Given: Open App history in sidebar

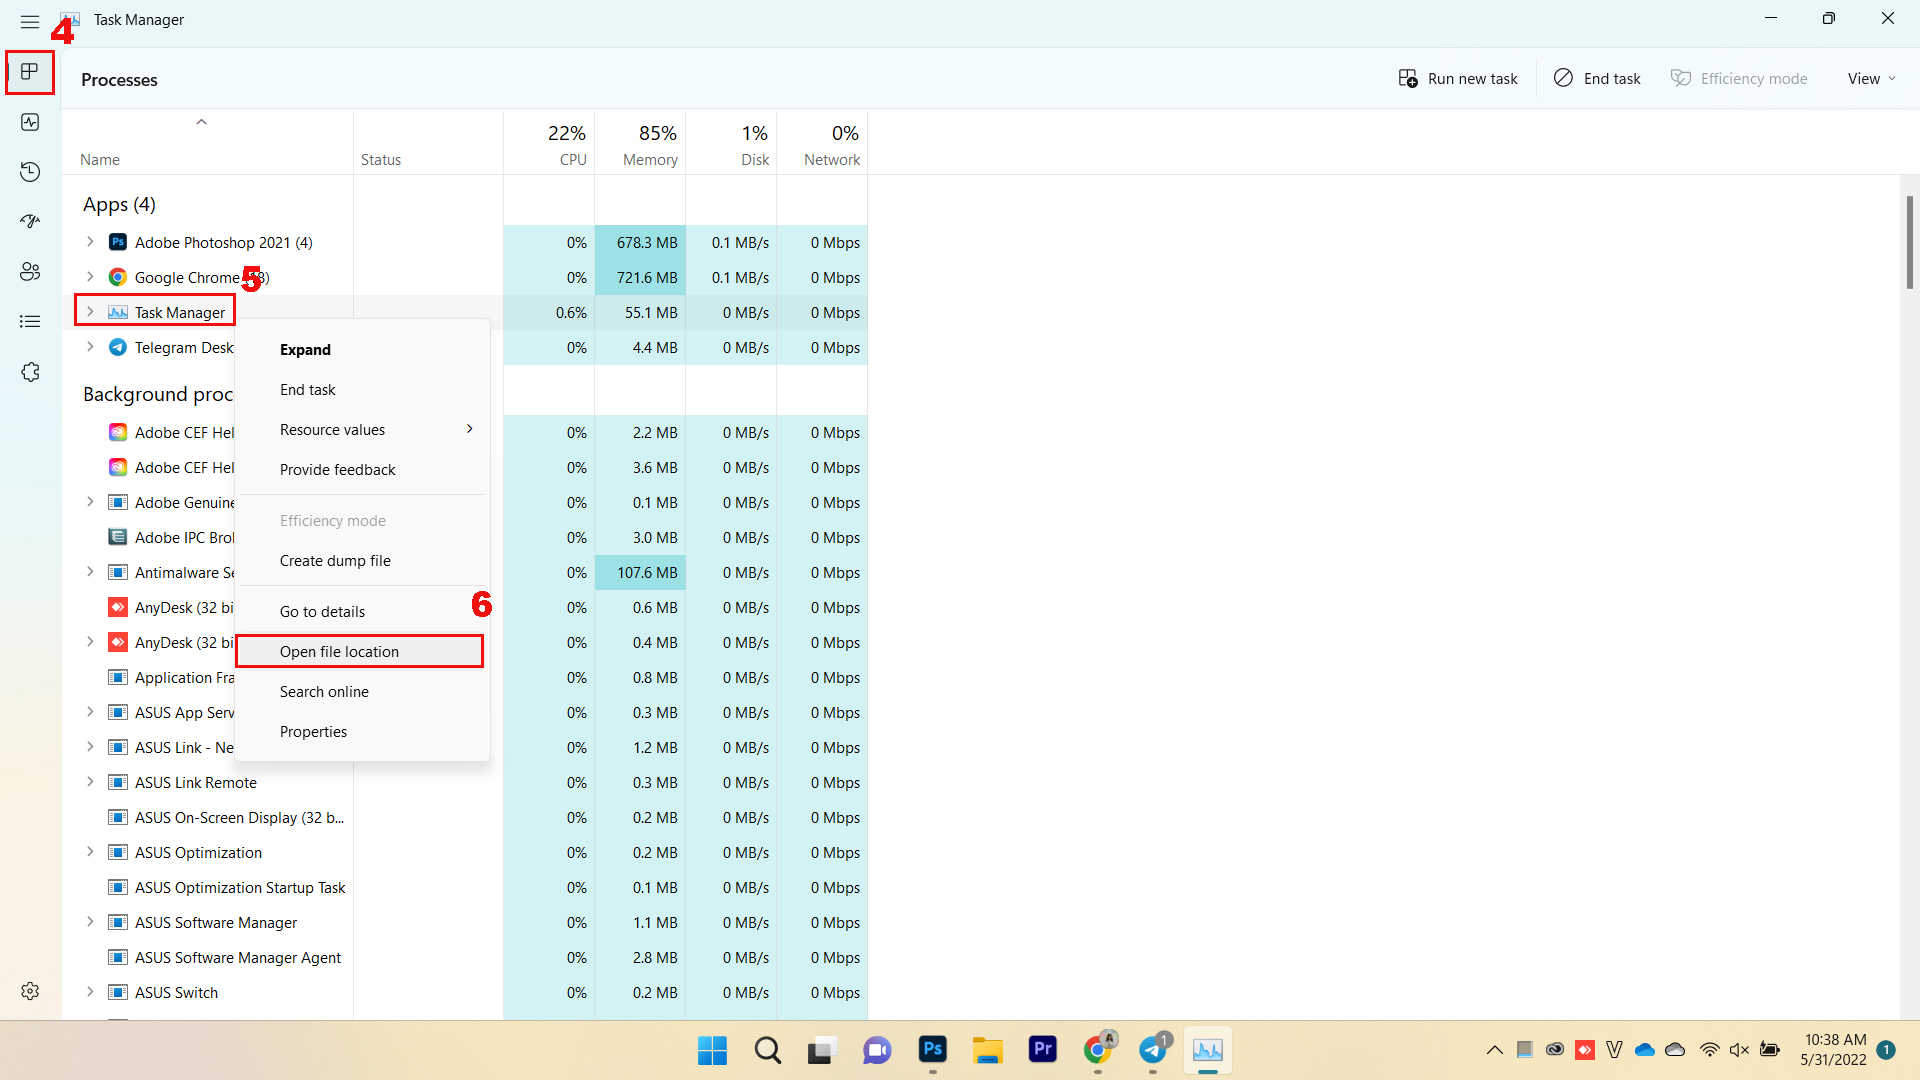Looking at the screenshot, I should tap(30, 172).
